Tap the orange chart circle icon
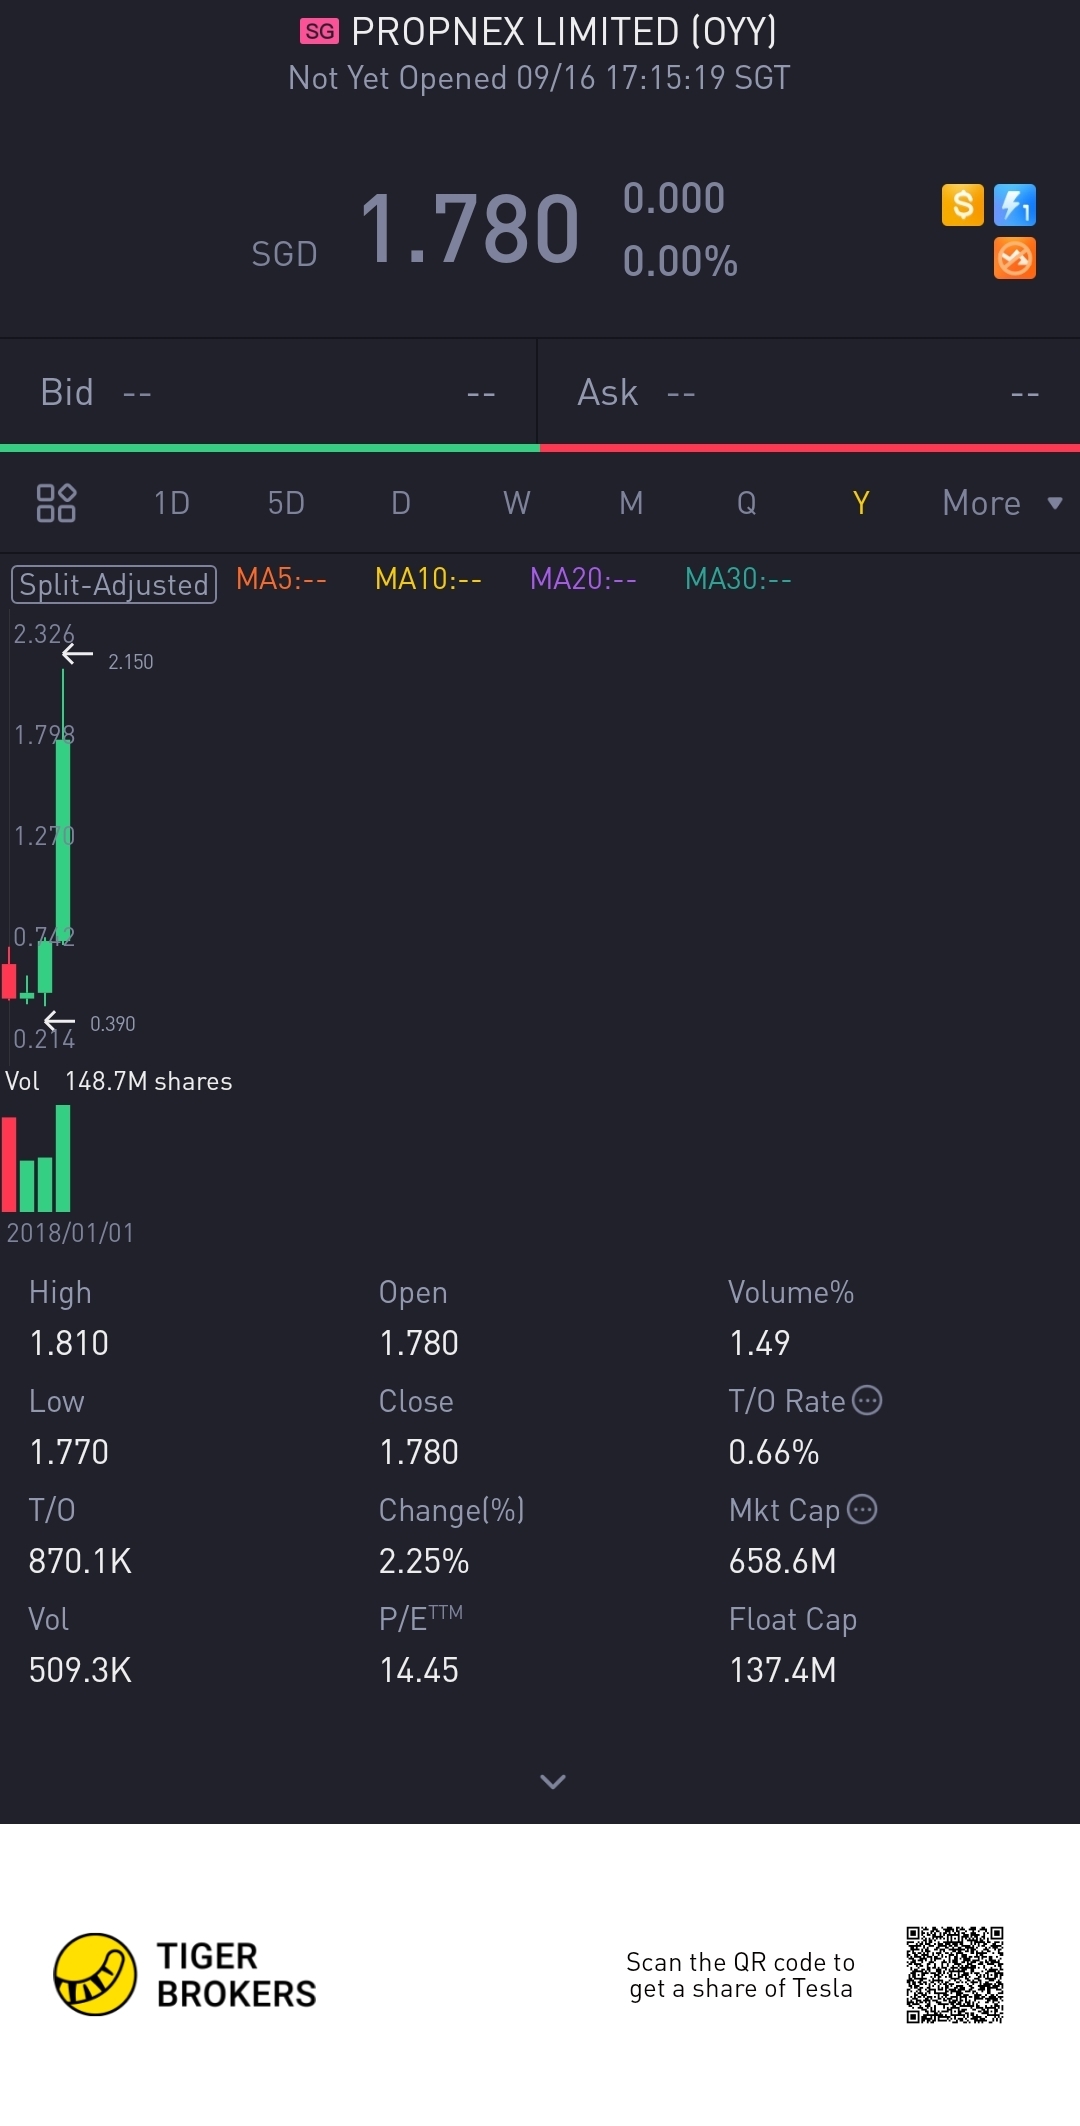Viewport: 1080px width, 2126px height. pos(1014,258)
